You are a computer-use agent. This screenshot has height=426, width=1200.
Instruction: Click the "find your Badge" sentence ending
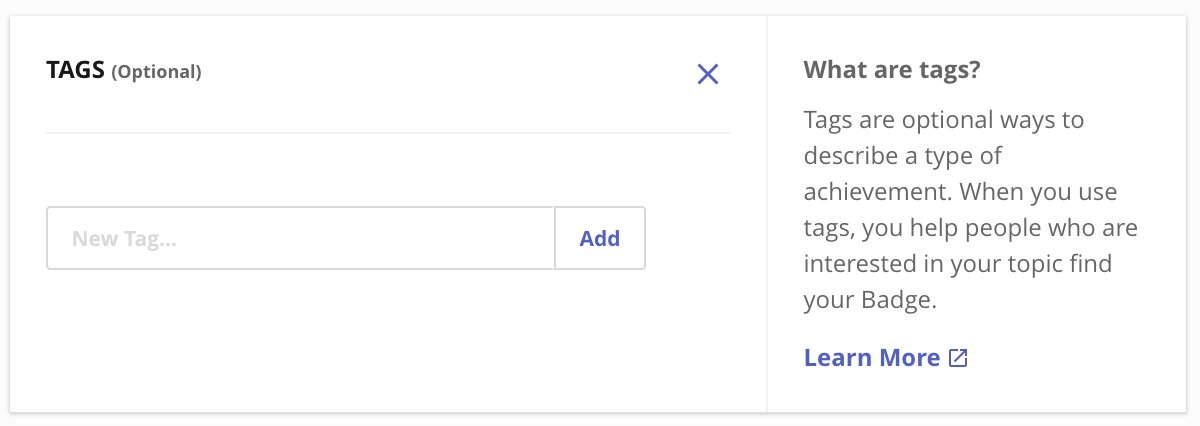(x=870, y=300)
